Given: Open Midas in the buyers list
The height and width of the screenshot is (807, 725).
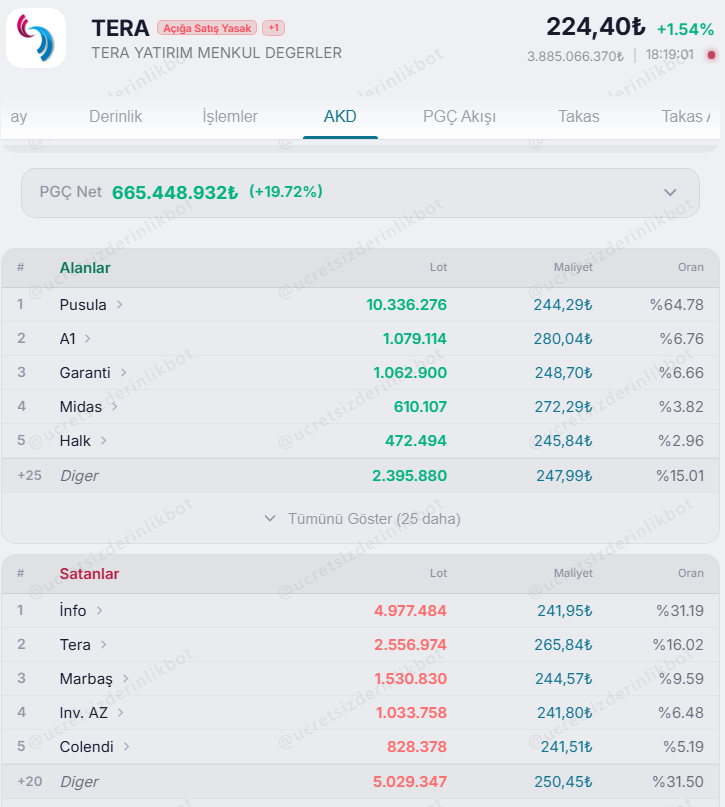Looking at the screenshot, I should [x=81, y=407].
